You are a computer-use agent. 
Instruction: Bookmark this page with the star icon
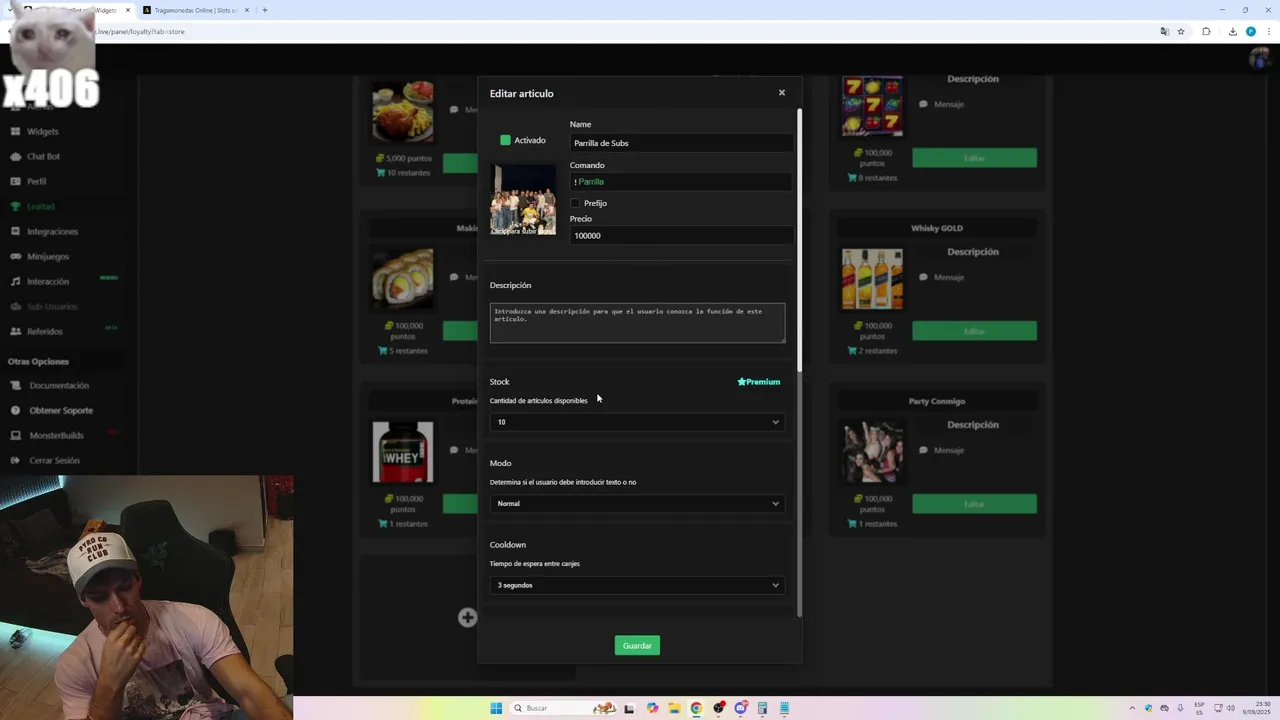click(x=1181, y=31)
